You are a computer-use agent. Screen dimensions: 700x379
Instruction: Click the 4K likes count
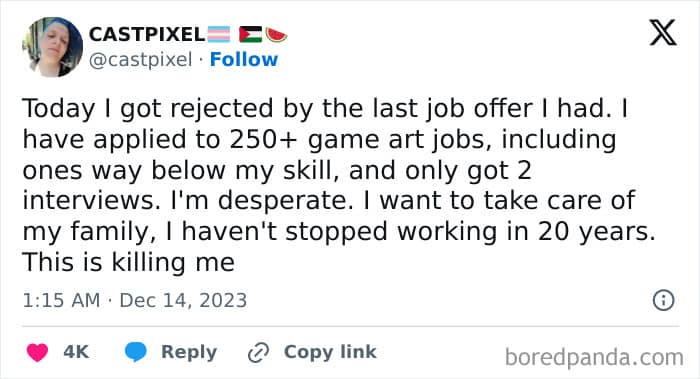point(76,352)
